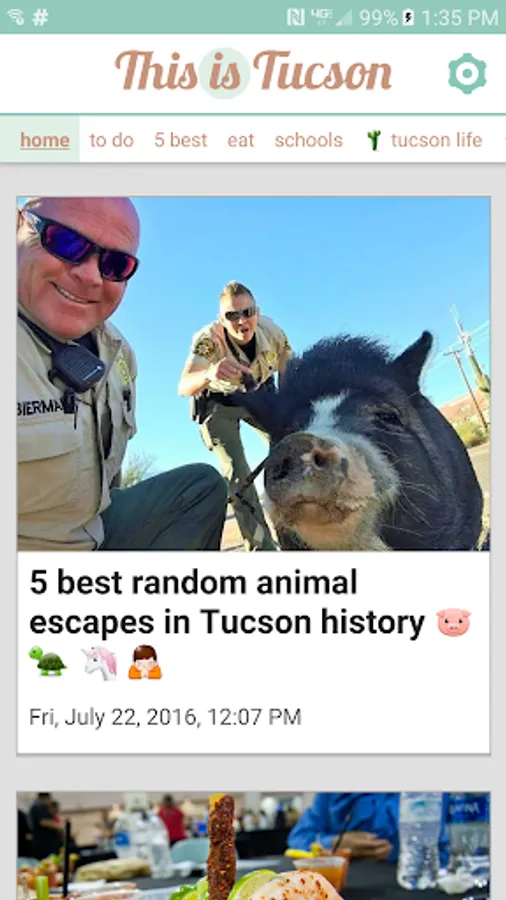Tap the battery charging icon

[x=408, y=18]
